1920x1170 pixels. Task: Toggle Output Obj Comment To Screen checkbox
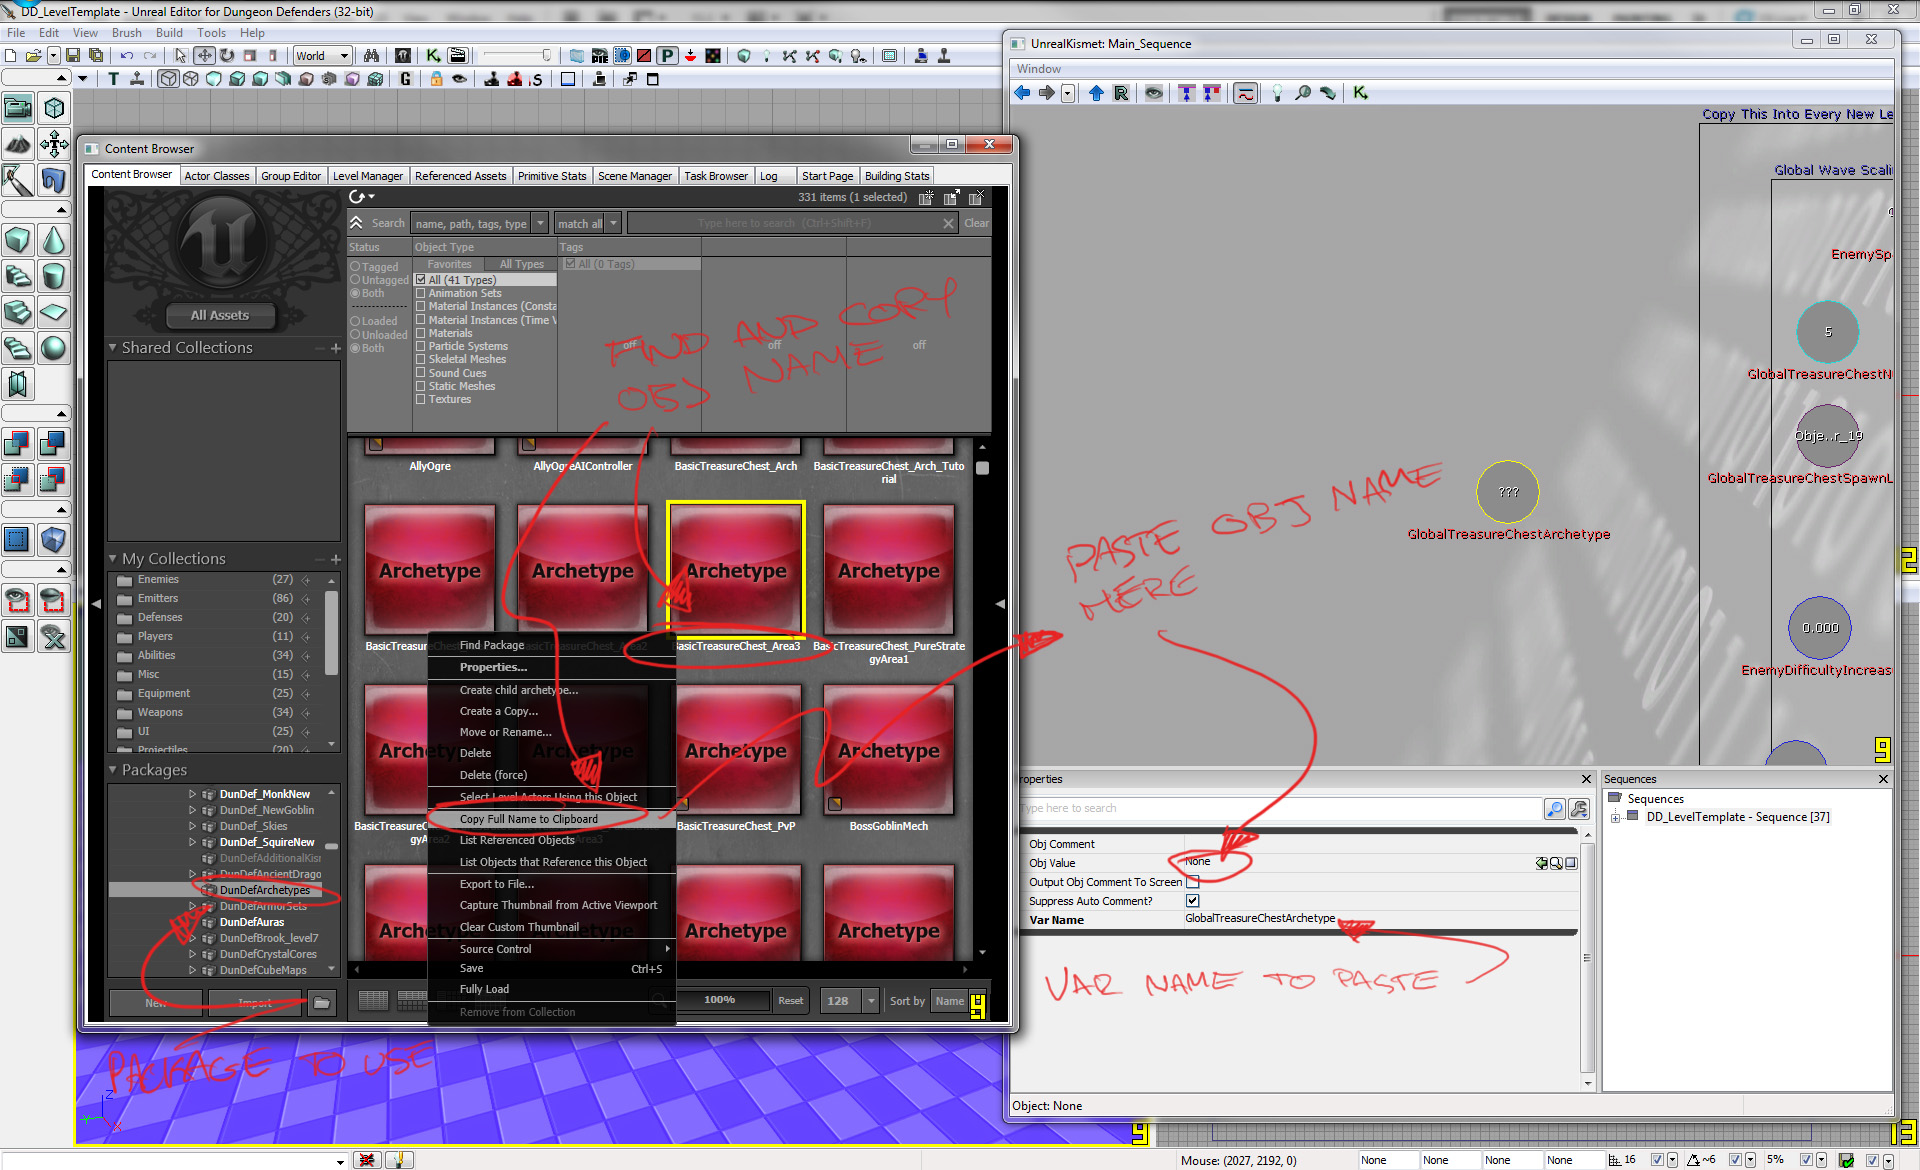tap(1192, 882)
